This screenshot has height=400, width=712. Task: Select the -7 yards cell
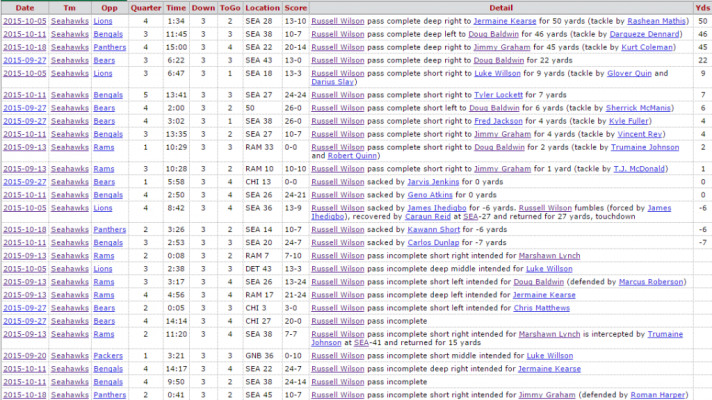coord(702,243)
